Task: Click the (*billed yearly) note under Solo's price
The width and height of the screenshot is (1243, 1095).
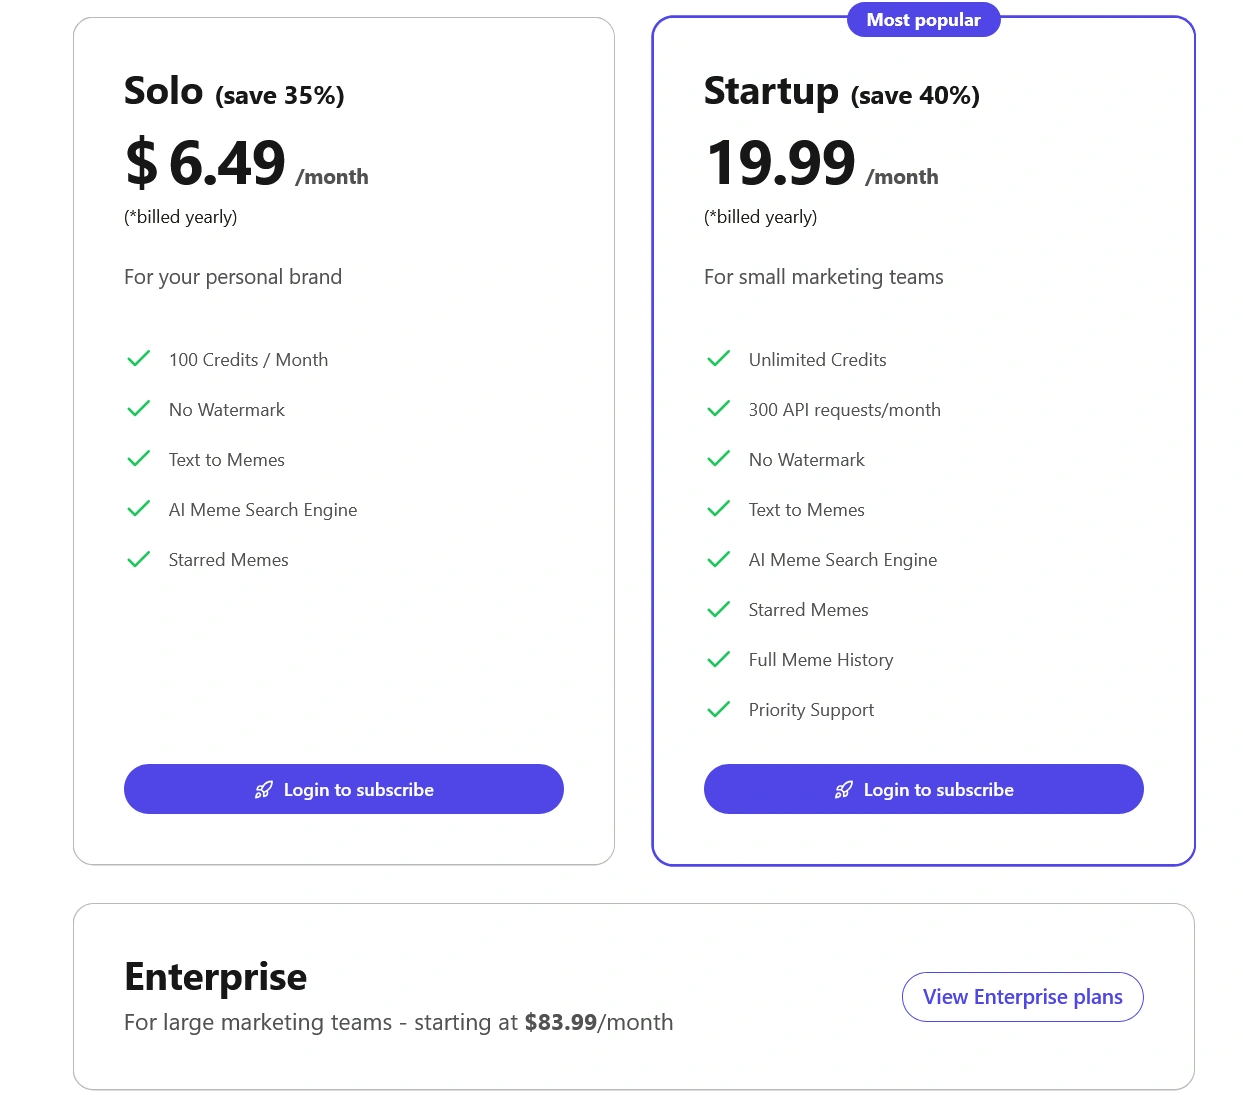Action: 180,216
